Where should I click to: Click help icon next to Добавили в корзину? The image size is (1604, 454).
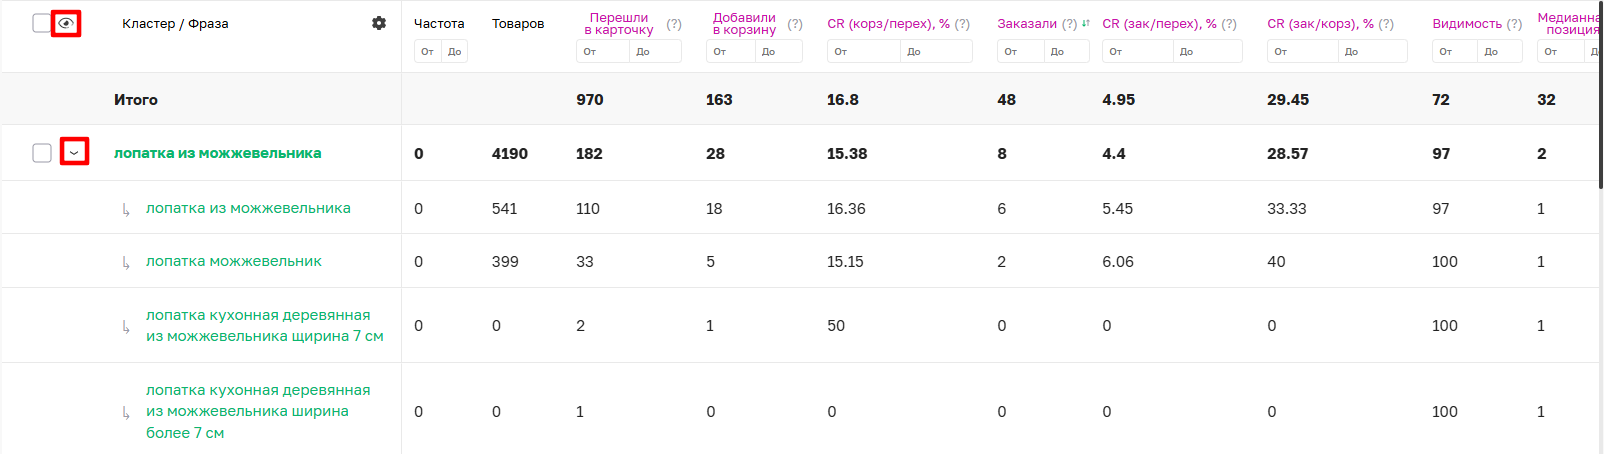795,24
